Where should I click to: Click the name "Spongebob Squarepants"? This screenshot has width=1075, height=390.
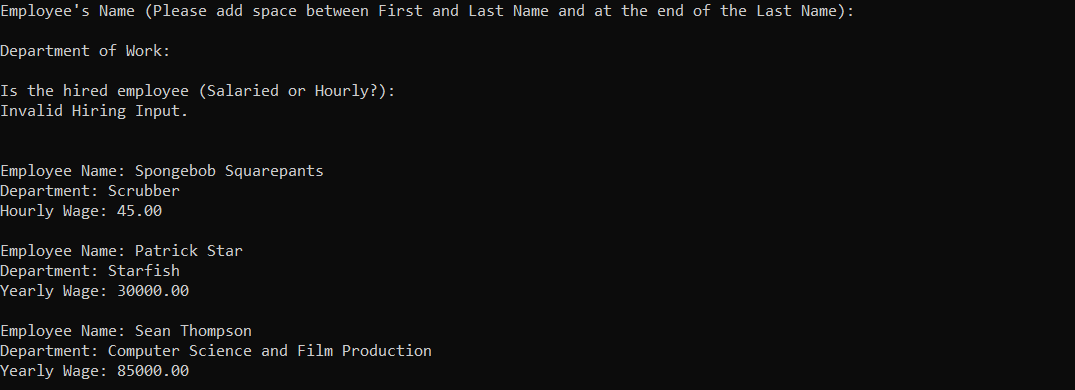(229, 171)
